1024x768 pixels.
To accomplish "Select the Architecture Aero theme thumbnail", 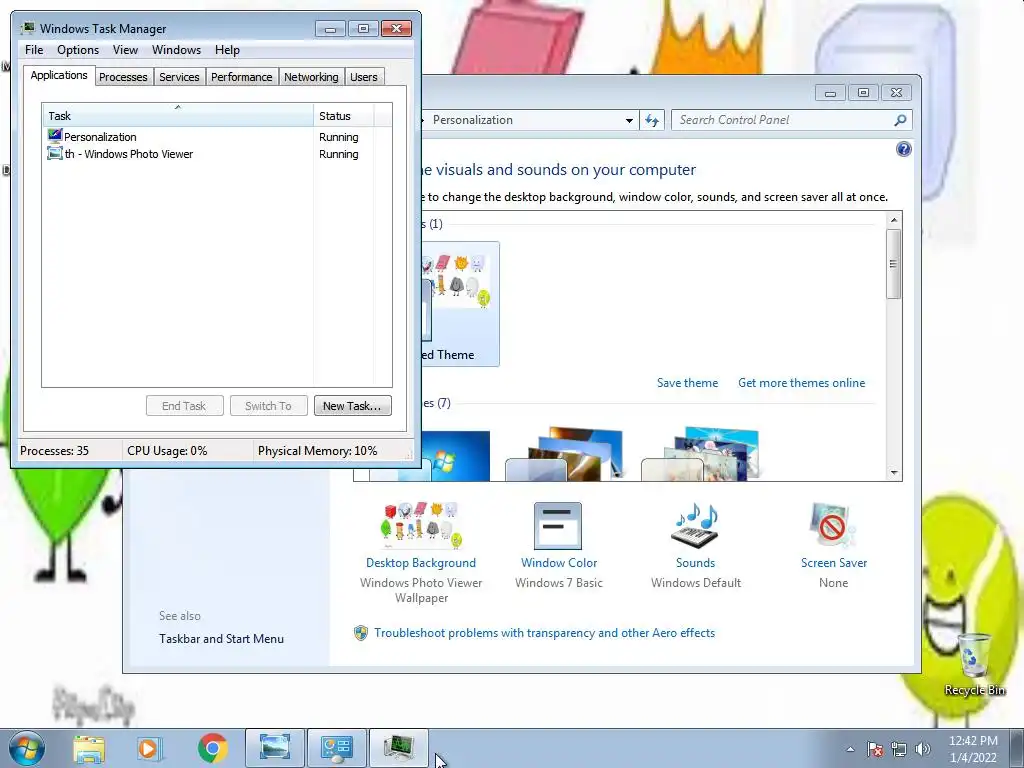I will [x=564, y=454].
